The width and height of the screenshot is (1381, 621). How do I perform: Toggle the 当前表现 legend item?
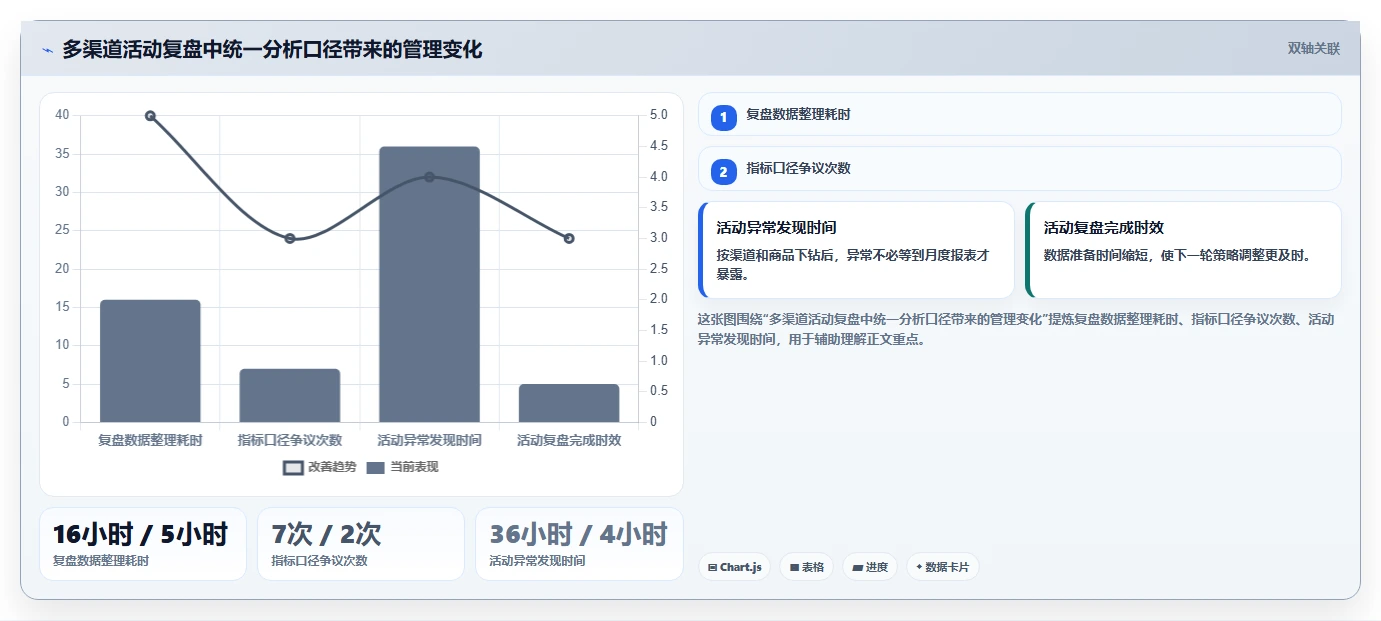pos(402,467)
